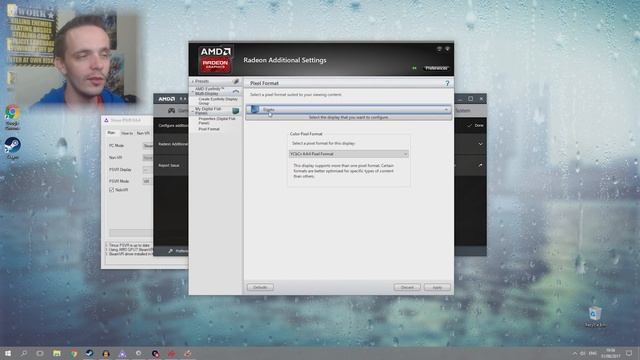Click the display icon beside My Digital Flat Panels
The image size is (640, 360).
[x=236, y=111]
